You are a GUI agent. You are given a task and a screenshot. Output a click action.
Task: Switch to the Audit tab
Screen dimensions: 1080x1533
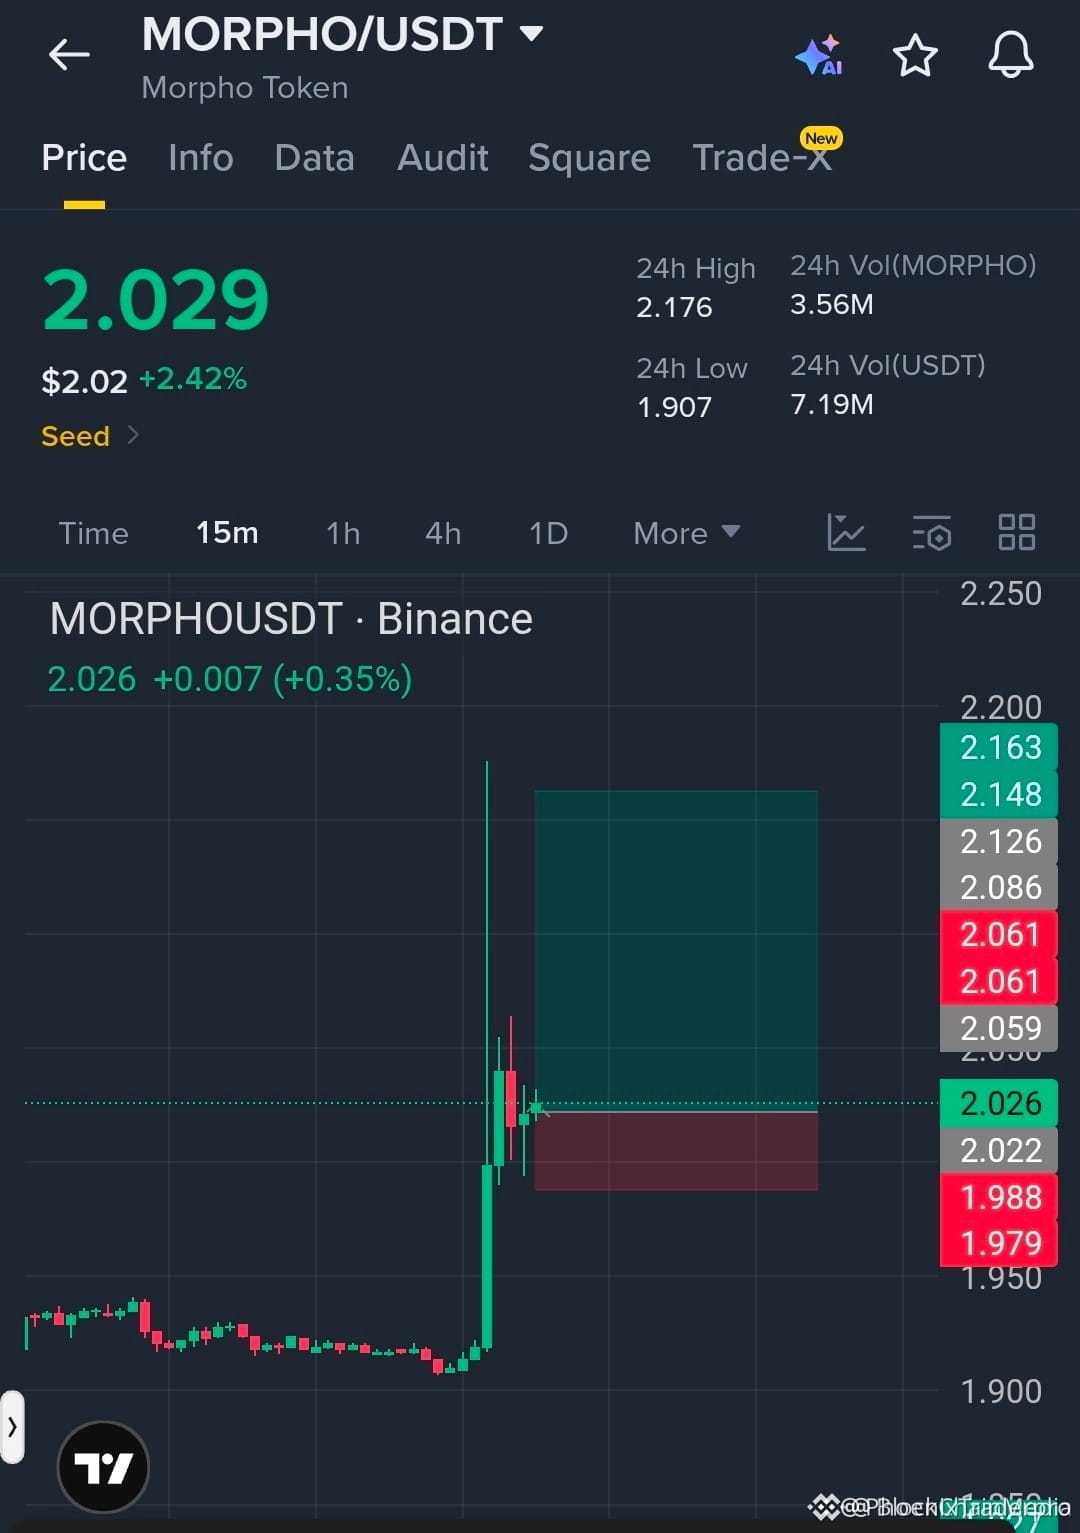443,158
